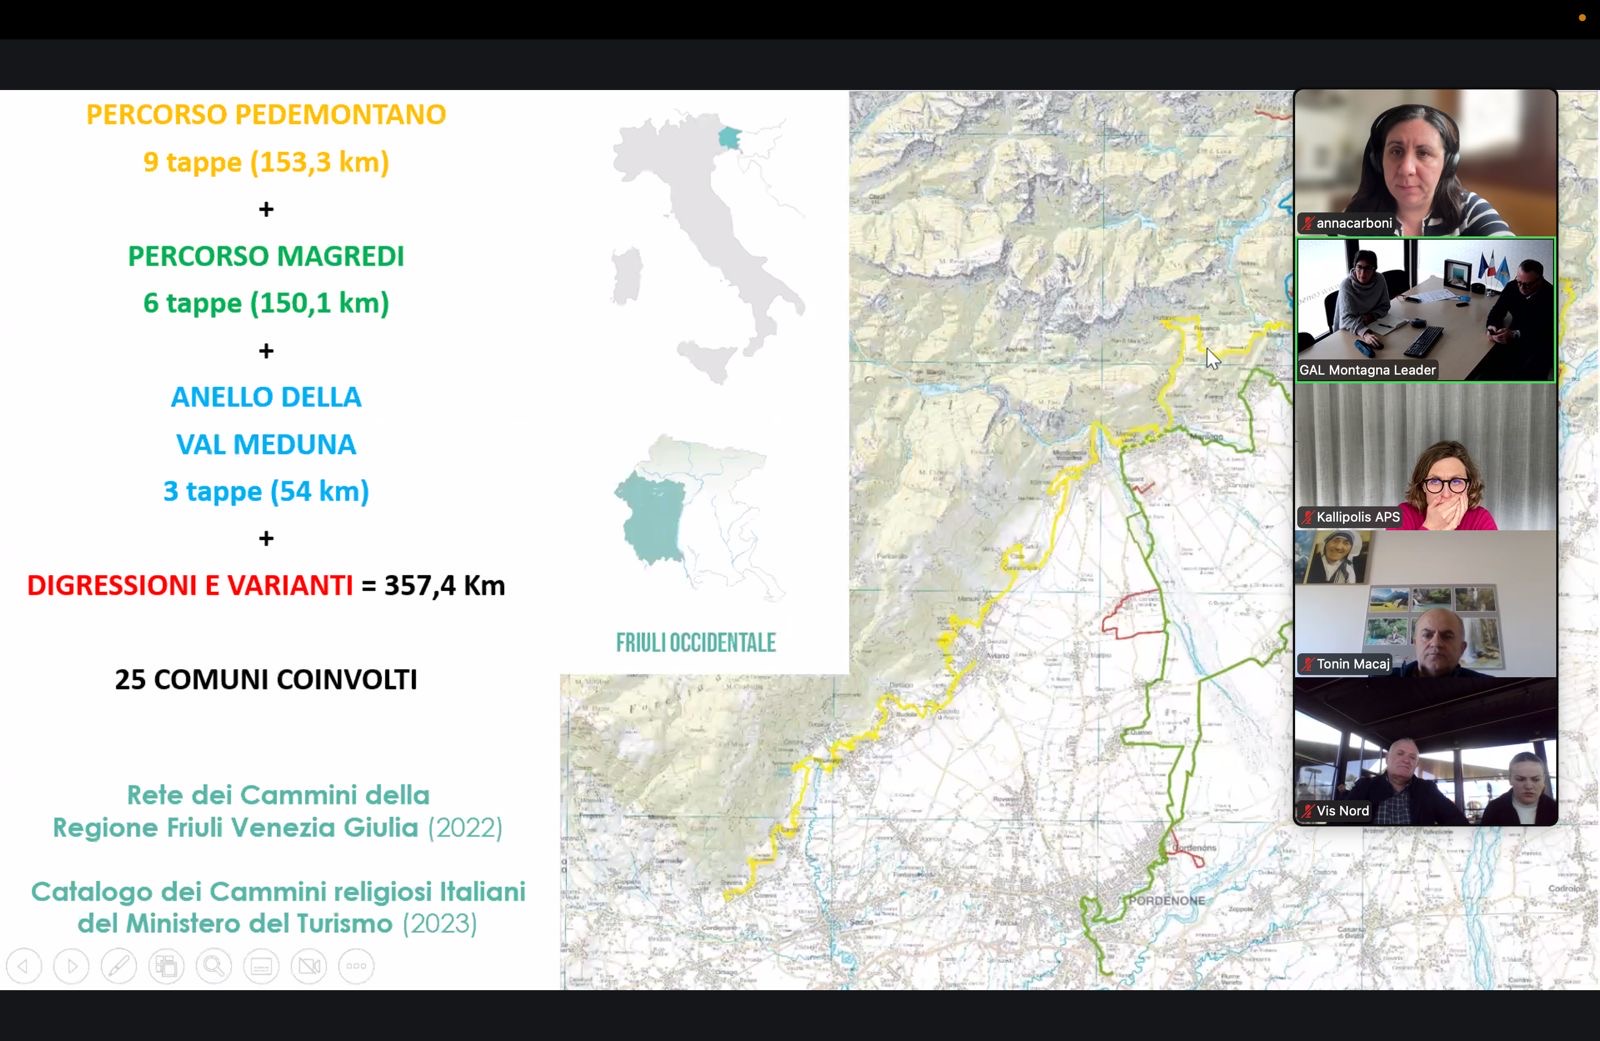
Task: Select annacarboni's video tile
Action: pos(1426,163)
